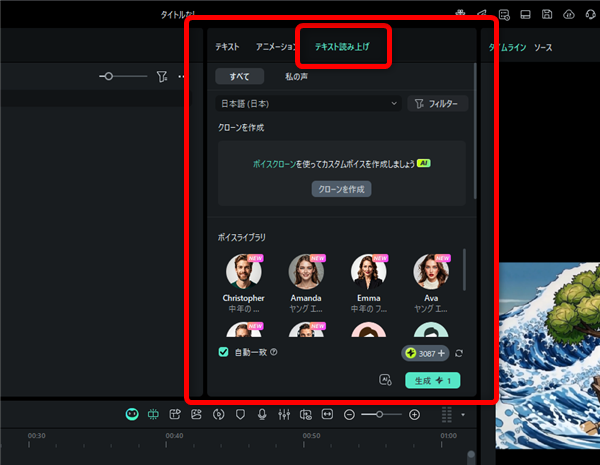Screen dimensions: 600x465
Task: Open the フィルター voice filter menu
Action: click(x=437, y=103)
